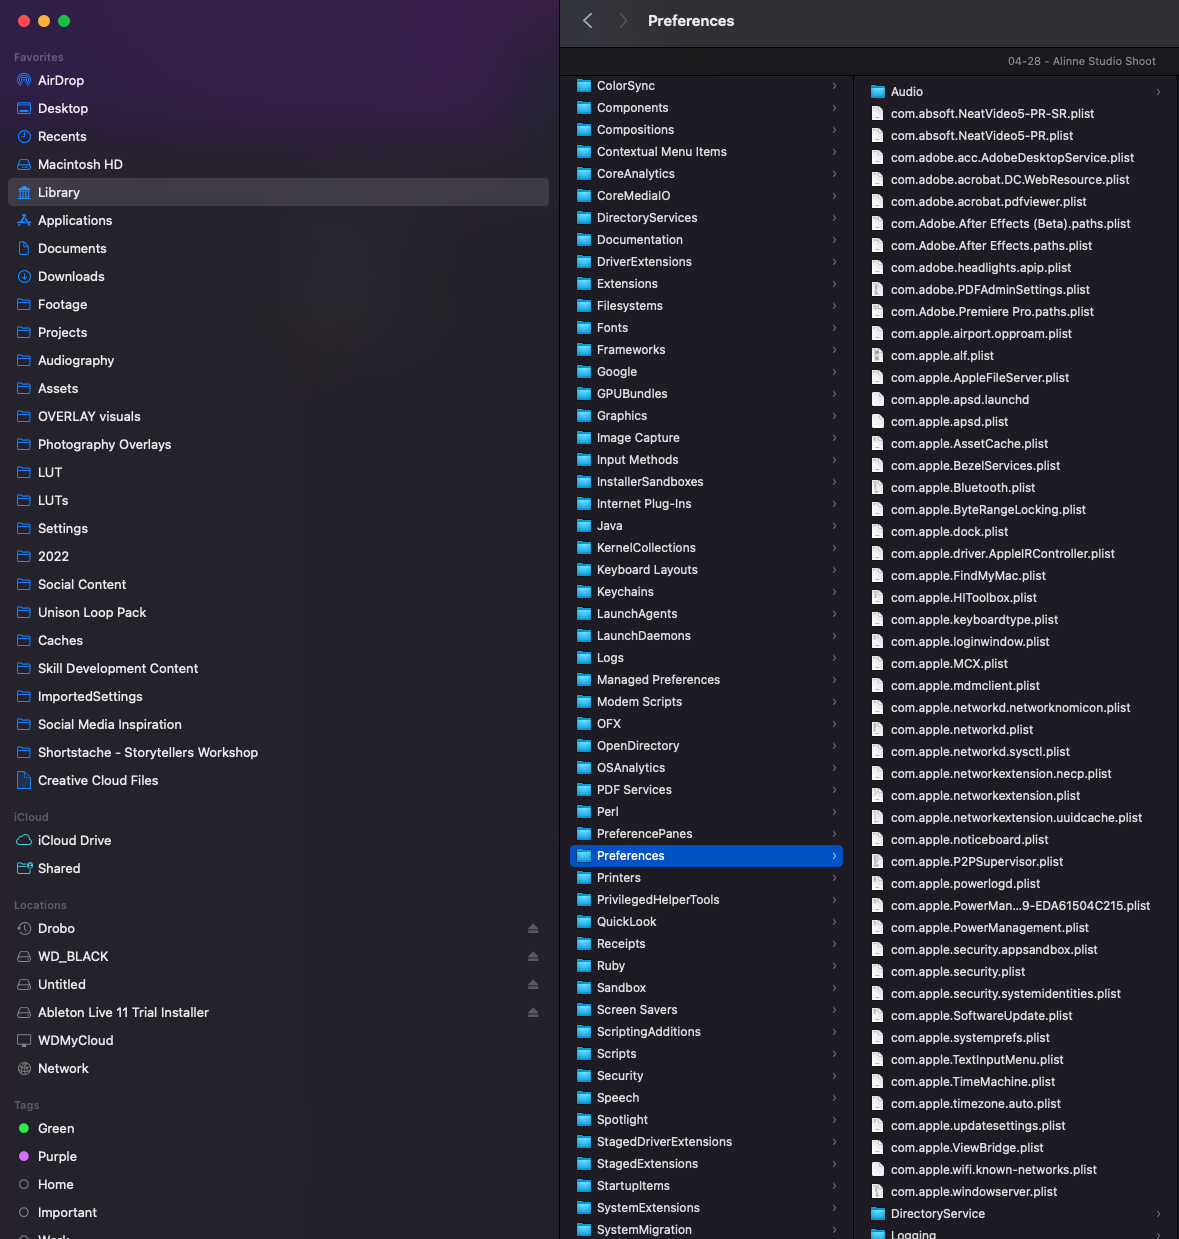Click the Creative Cloud Files sidebar icon

point(24,780)
